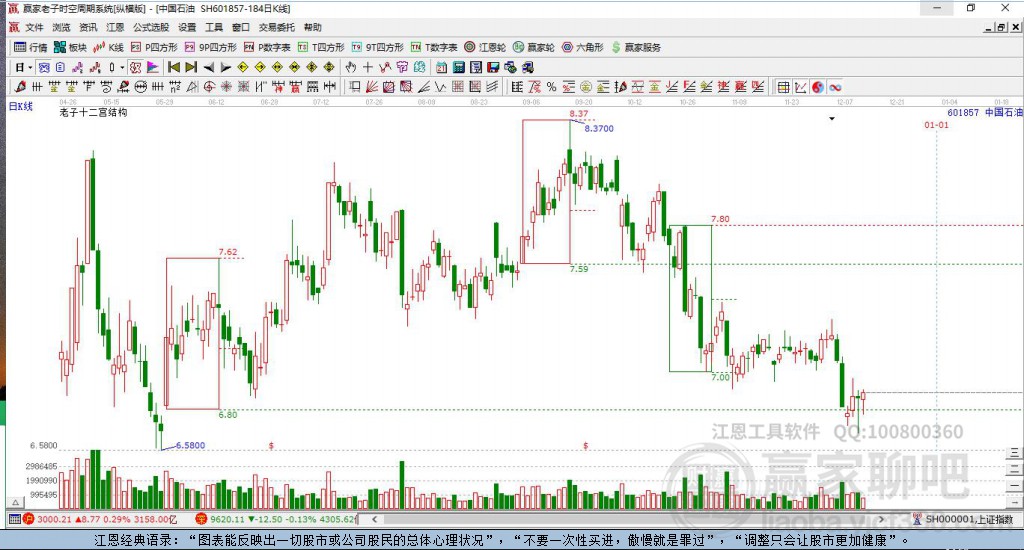Open the small dropdown arrow near 601857 code
Screen dimensions: 1024x550
(831, 119)
